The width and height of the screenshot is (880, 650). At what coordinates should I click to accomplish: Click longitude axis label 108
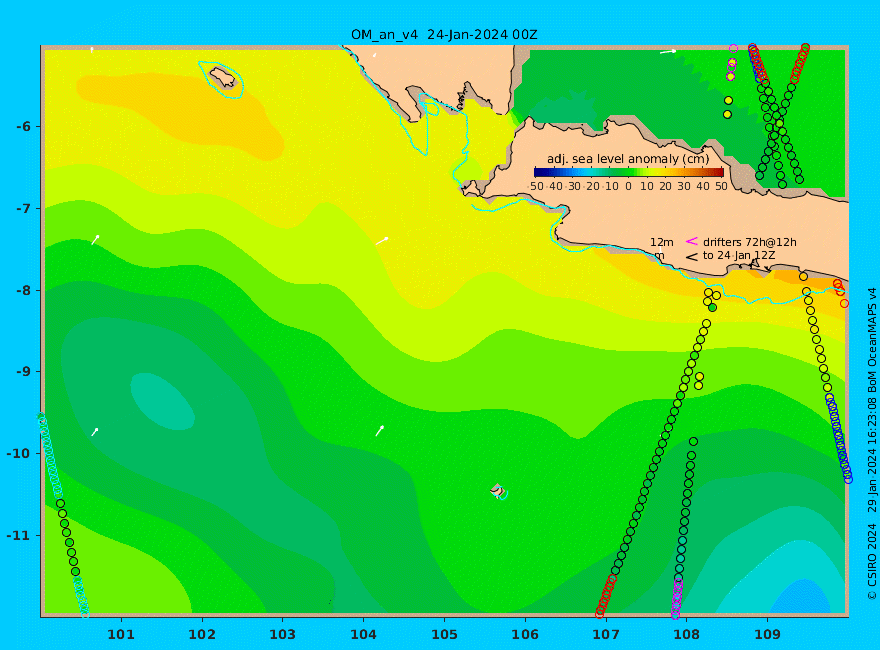tap(686, 634)
